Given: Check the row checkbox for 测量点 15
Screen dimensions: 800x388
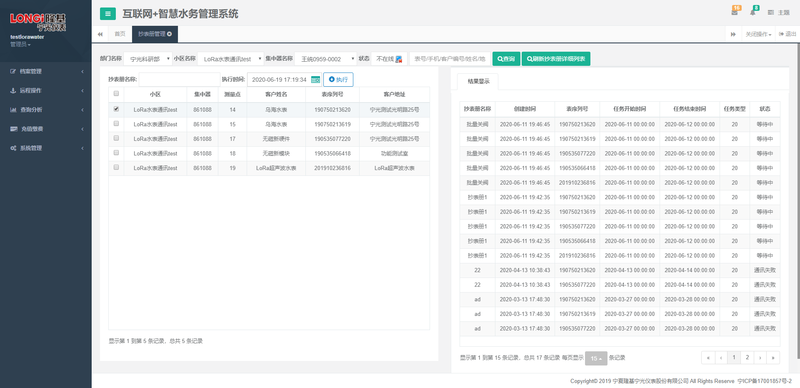Looking at the screenshot, I should click(116, 123).
